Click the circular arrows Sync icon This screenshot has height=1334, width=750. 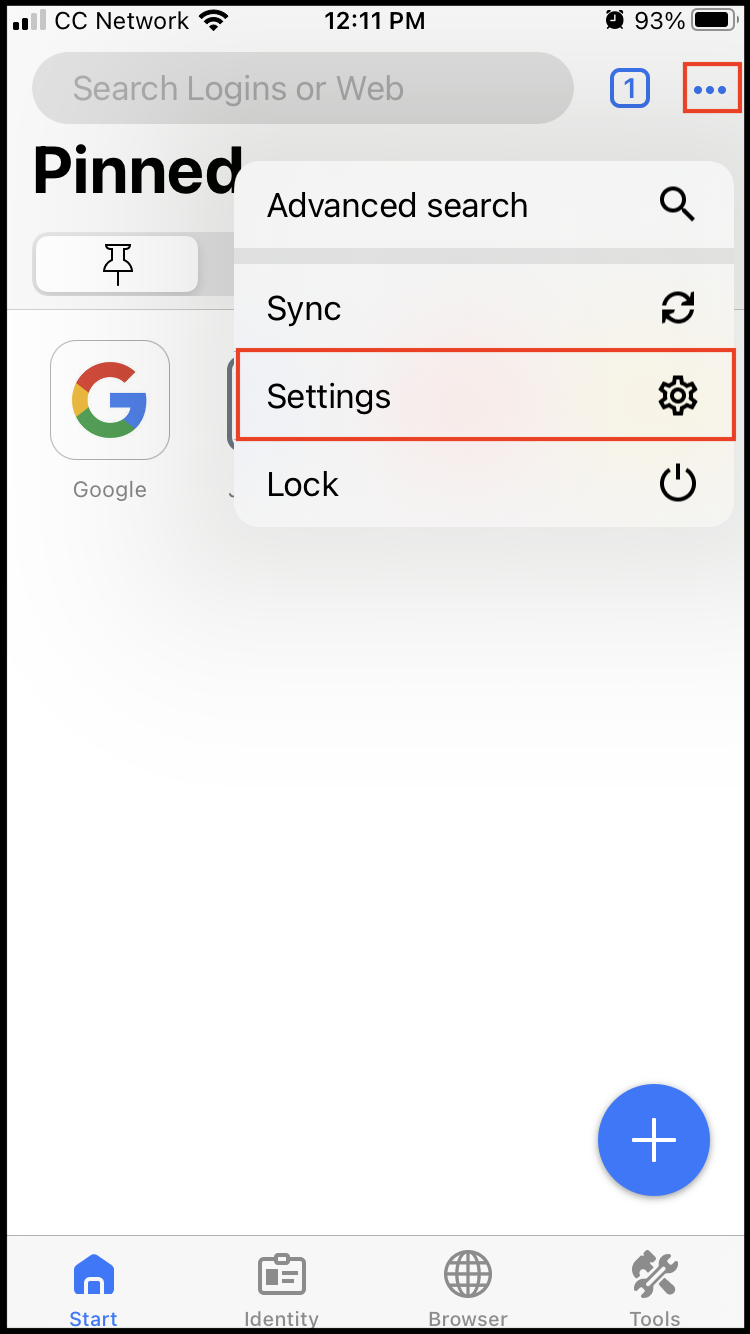click(677, 308)
